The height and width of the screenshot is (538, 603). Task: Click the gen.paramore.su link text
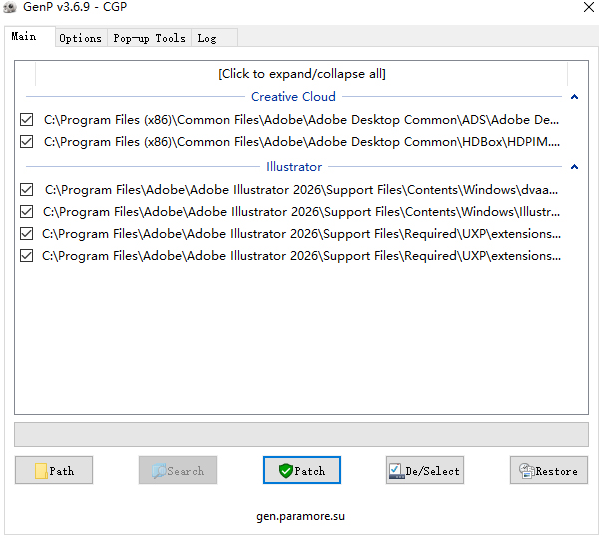point(301,516)
